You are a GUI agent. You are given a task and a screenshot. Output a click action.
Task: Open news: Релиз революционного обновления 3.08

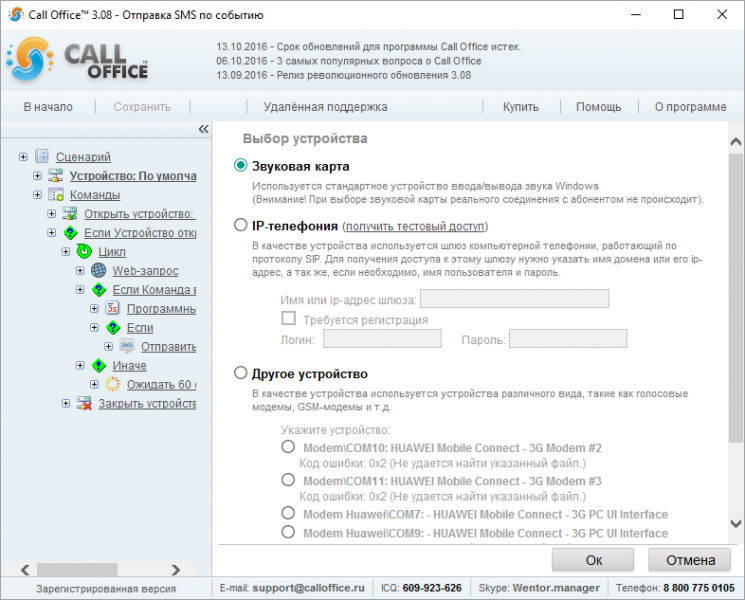(344, 75)
